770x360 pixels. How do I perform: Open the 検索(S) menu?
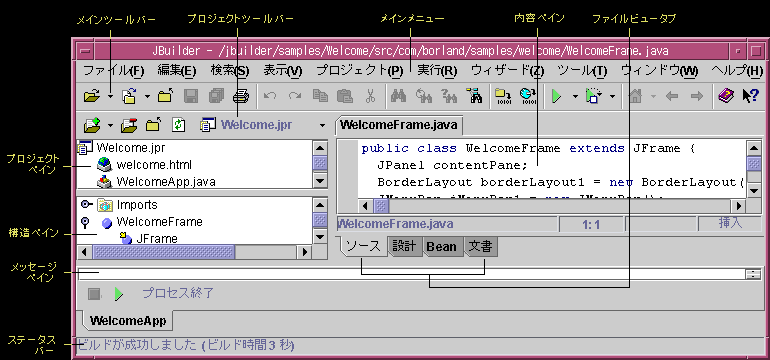tap(230, 71)
